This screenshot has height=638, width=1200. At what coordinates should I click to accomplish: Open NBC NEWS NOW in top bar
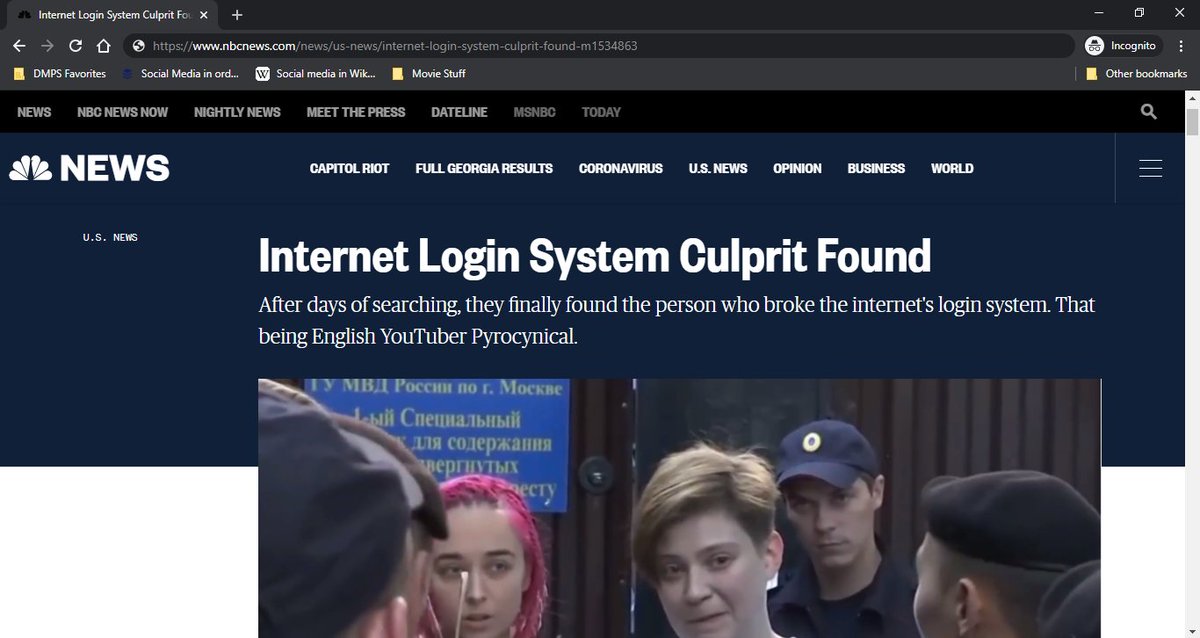click(x=122, y=112)
